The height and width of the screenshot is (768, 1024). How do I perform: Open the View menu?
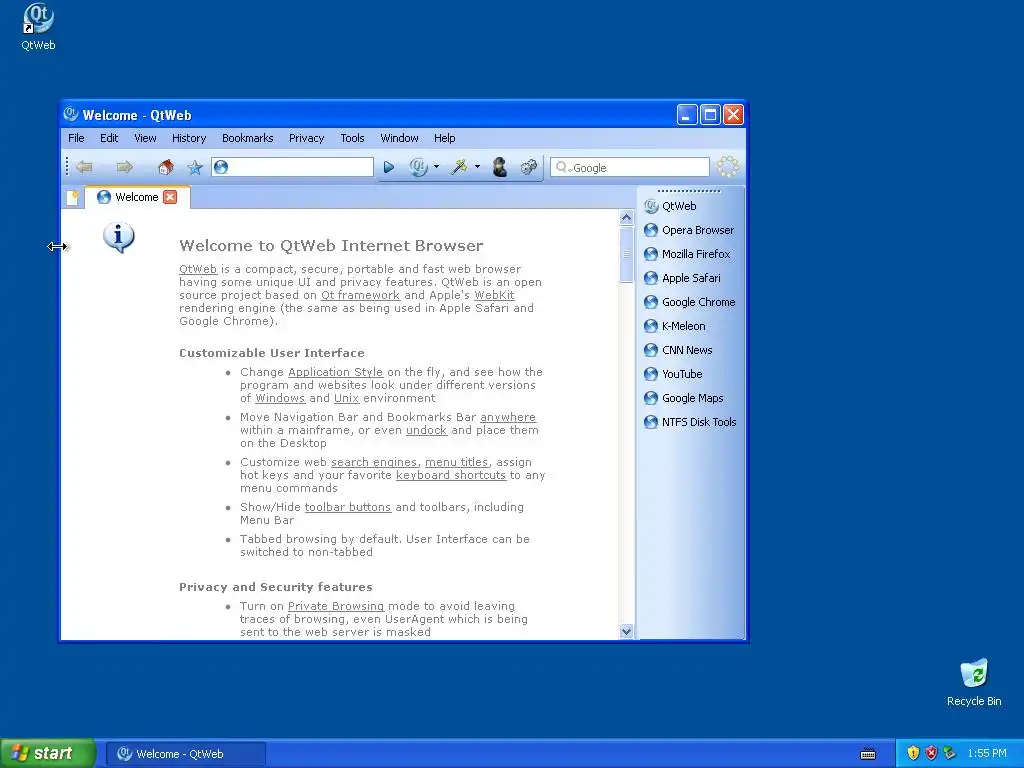pyautogui.click(x=145, y=138)
